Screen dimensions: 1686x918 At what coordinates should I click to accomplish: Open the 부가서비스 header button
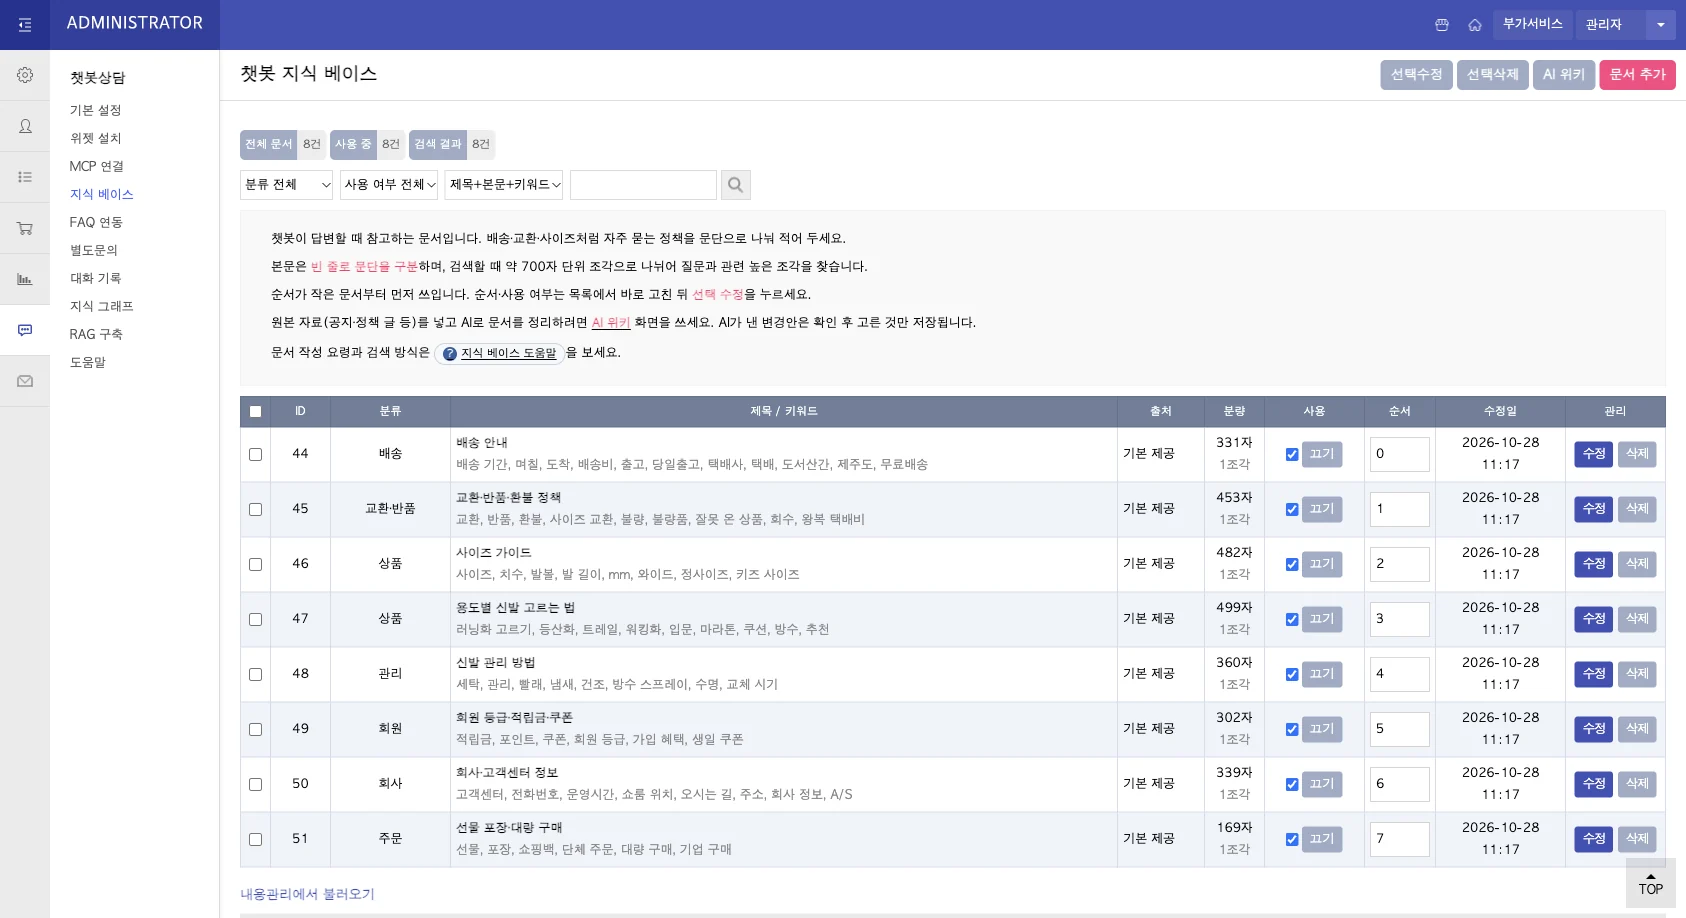coord(1532,25)
